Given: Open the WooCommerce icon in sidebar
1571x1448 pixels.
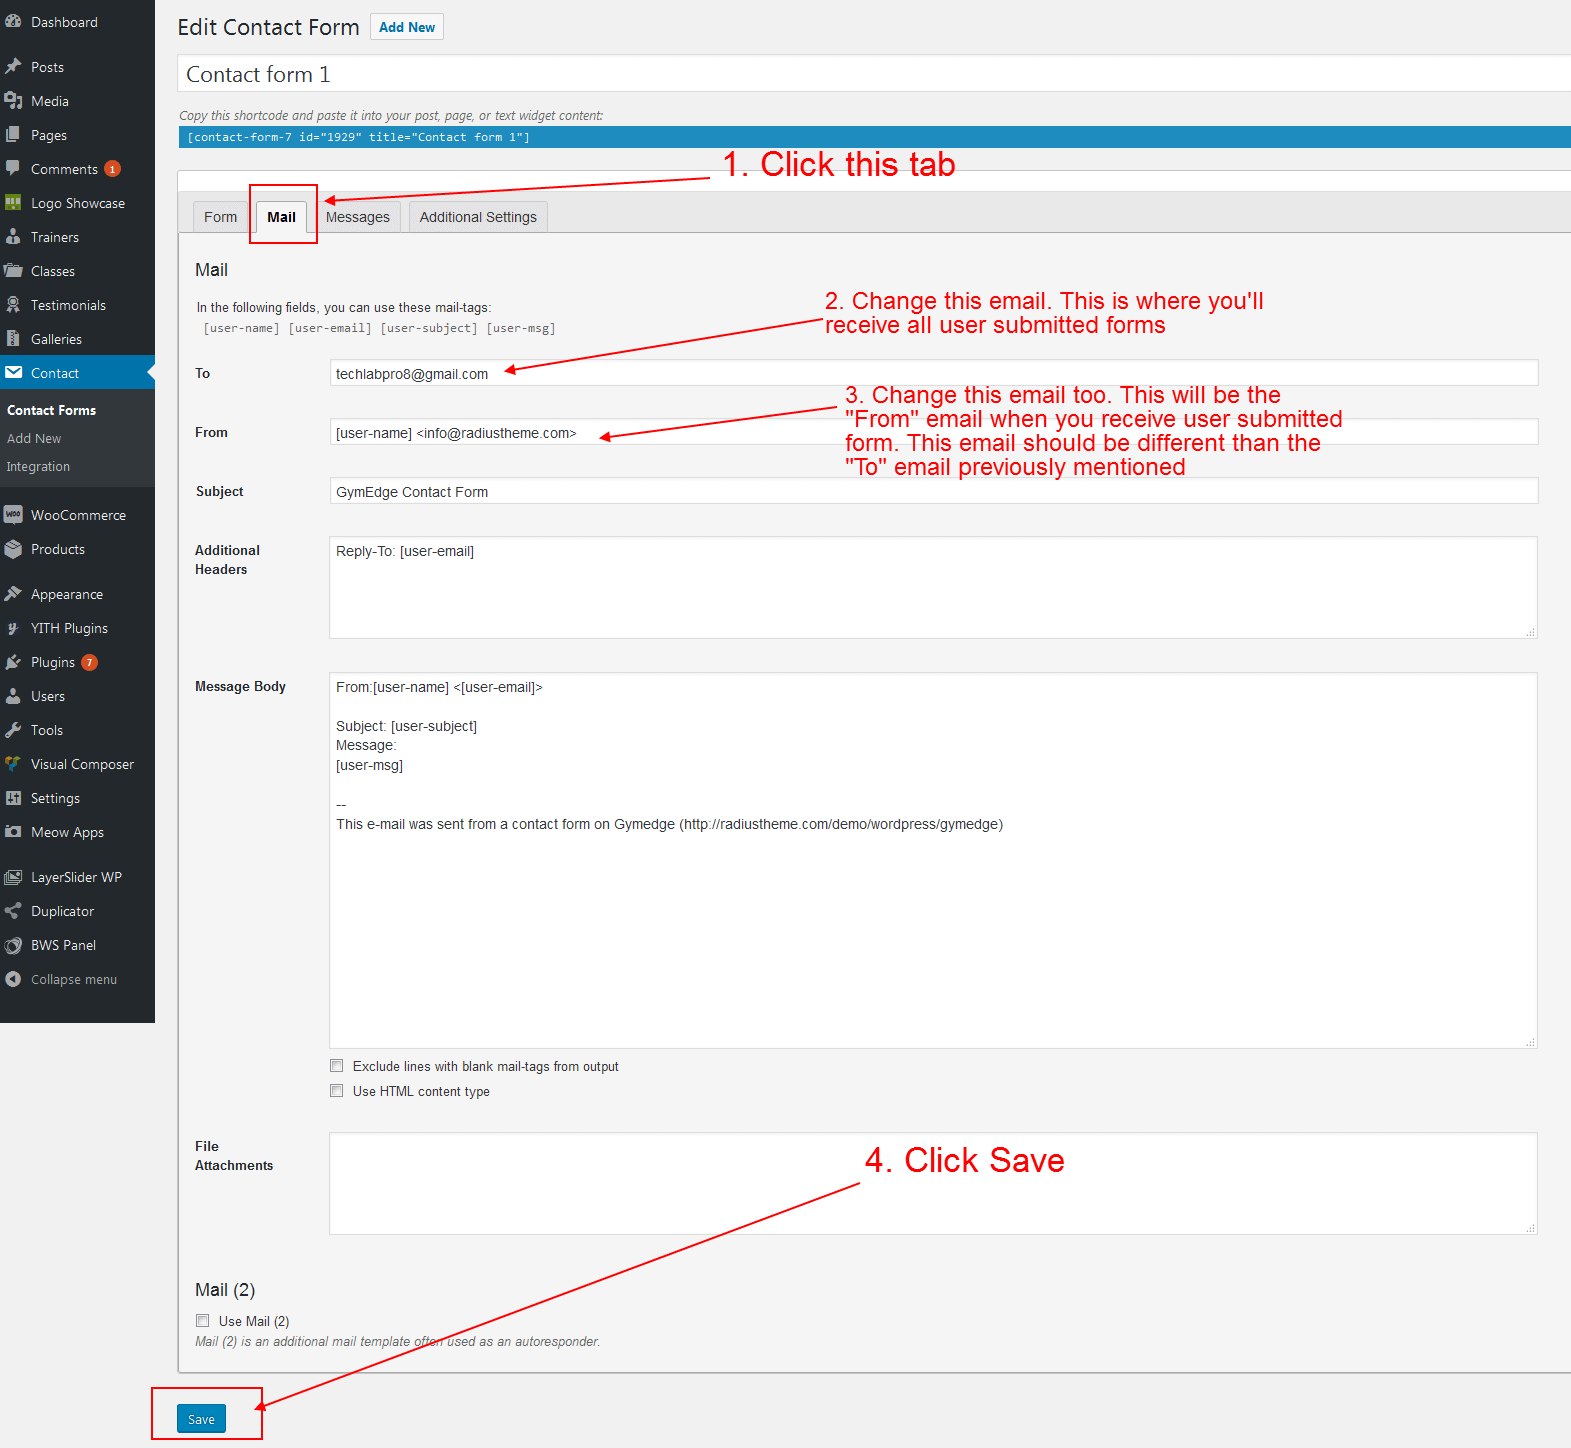Looking at the screenshot, I should (13, 515).
